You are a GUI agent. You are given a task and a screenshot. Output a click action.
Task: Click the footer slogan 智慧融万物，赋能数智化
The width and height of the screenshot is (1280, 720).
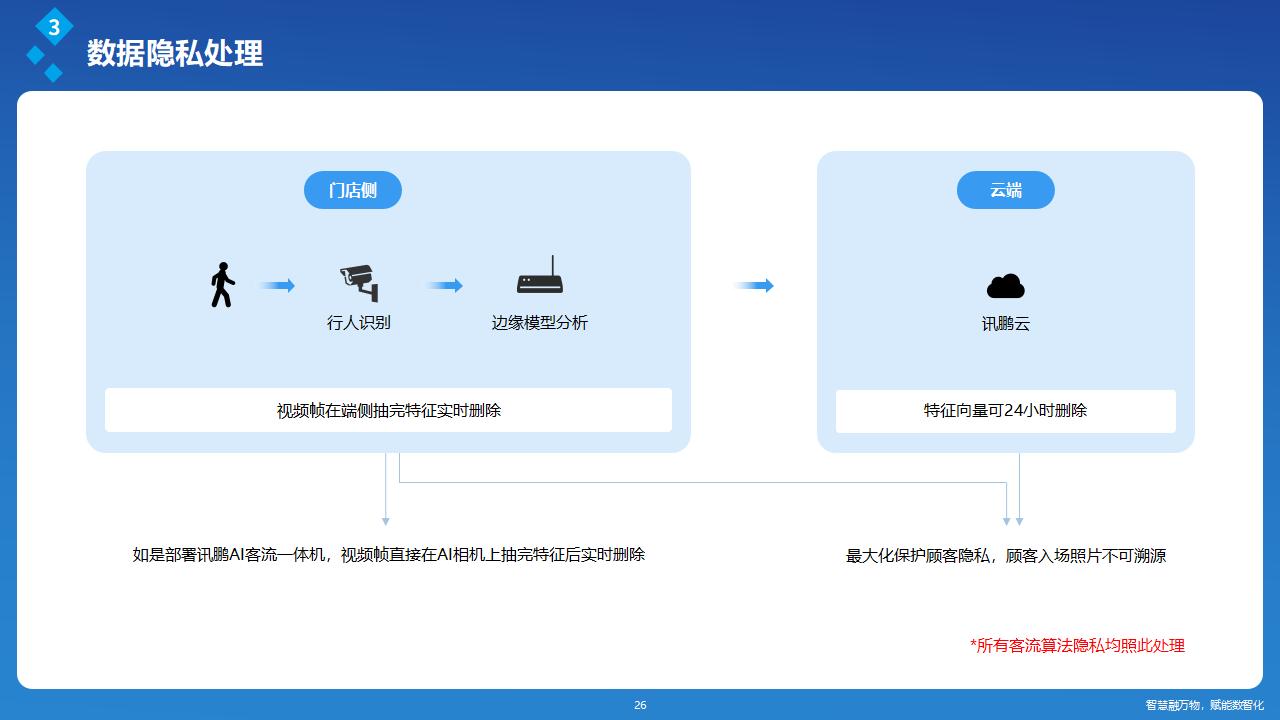pyautogui.click(x=1205, y=705)
